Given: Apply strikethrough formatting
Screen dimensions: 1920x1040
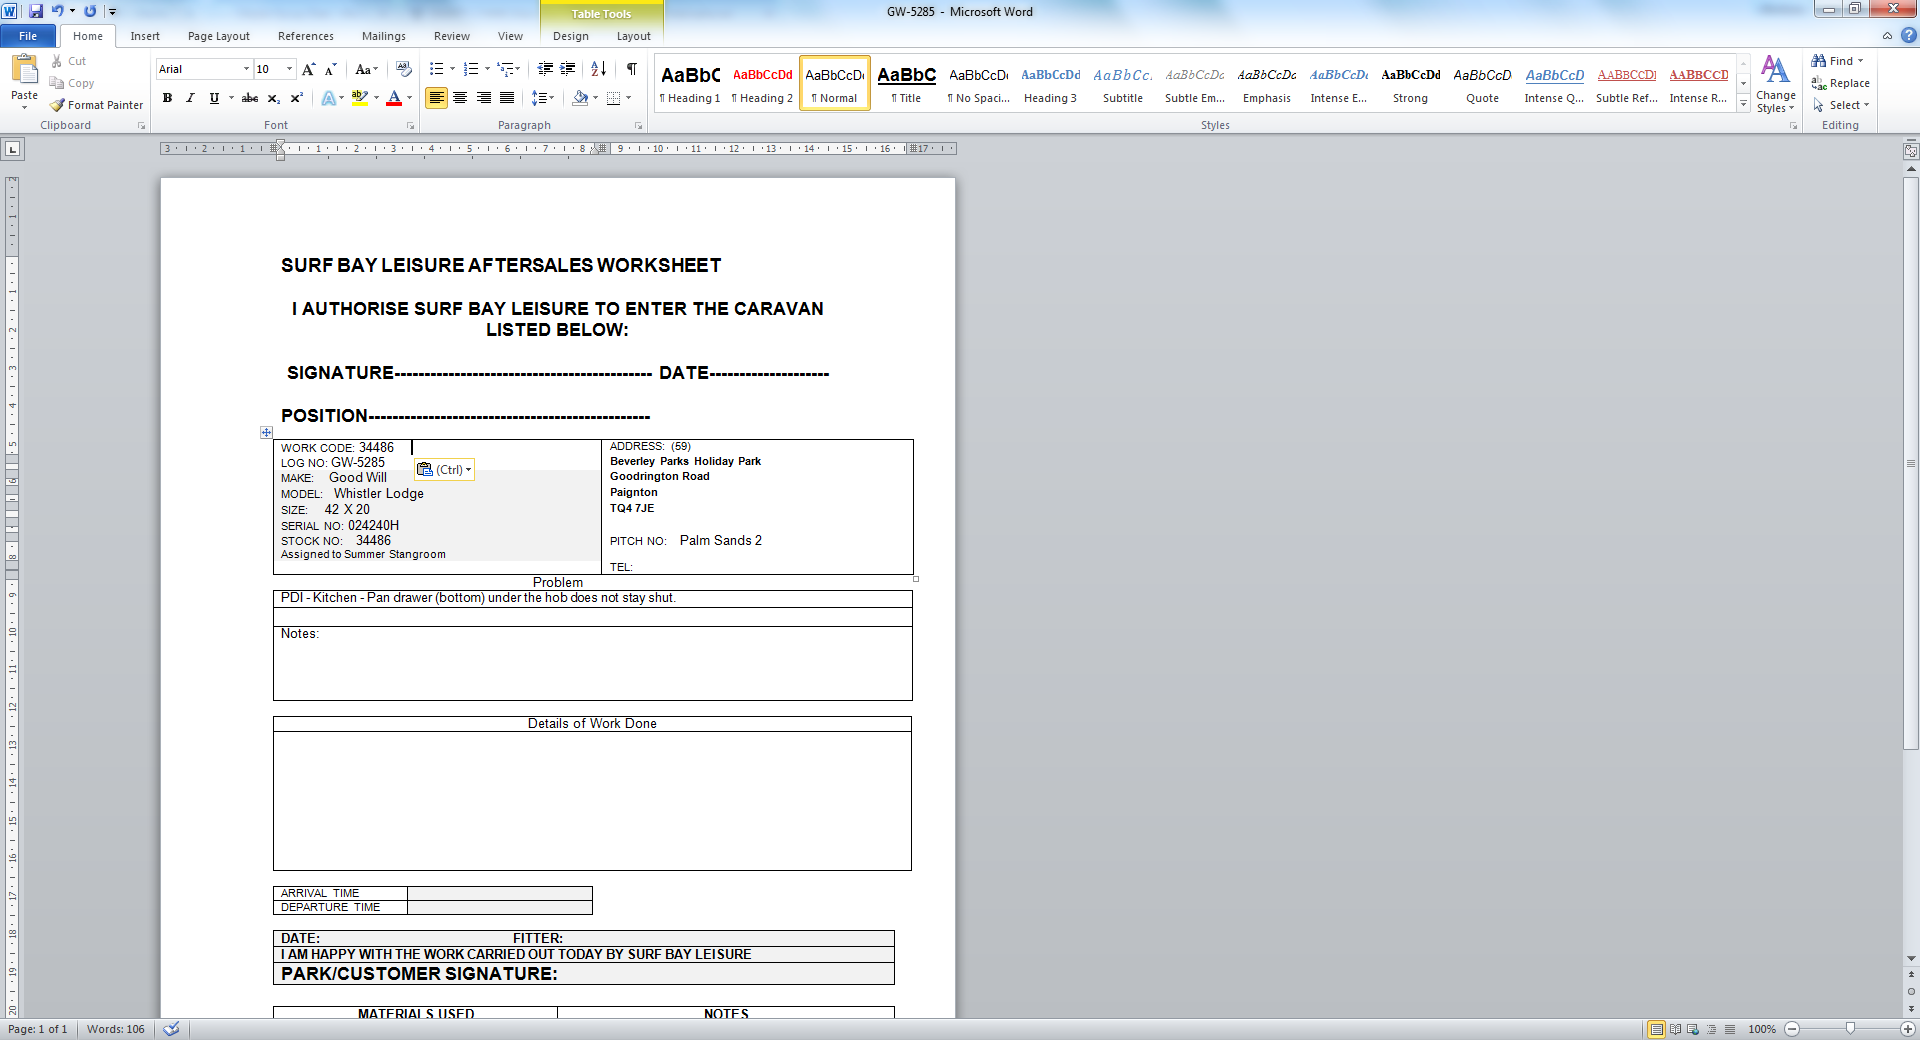Looking at the screenshot, I should pos(250,98).
